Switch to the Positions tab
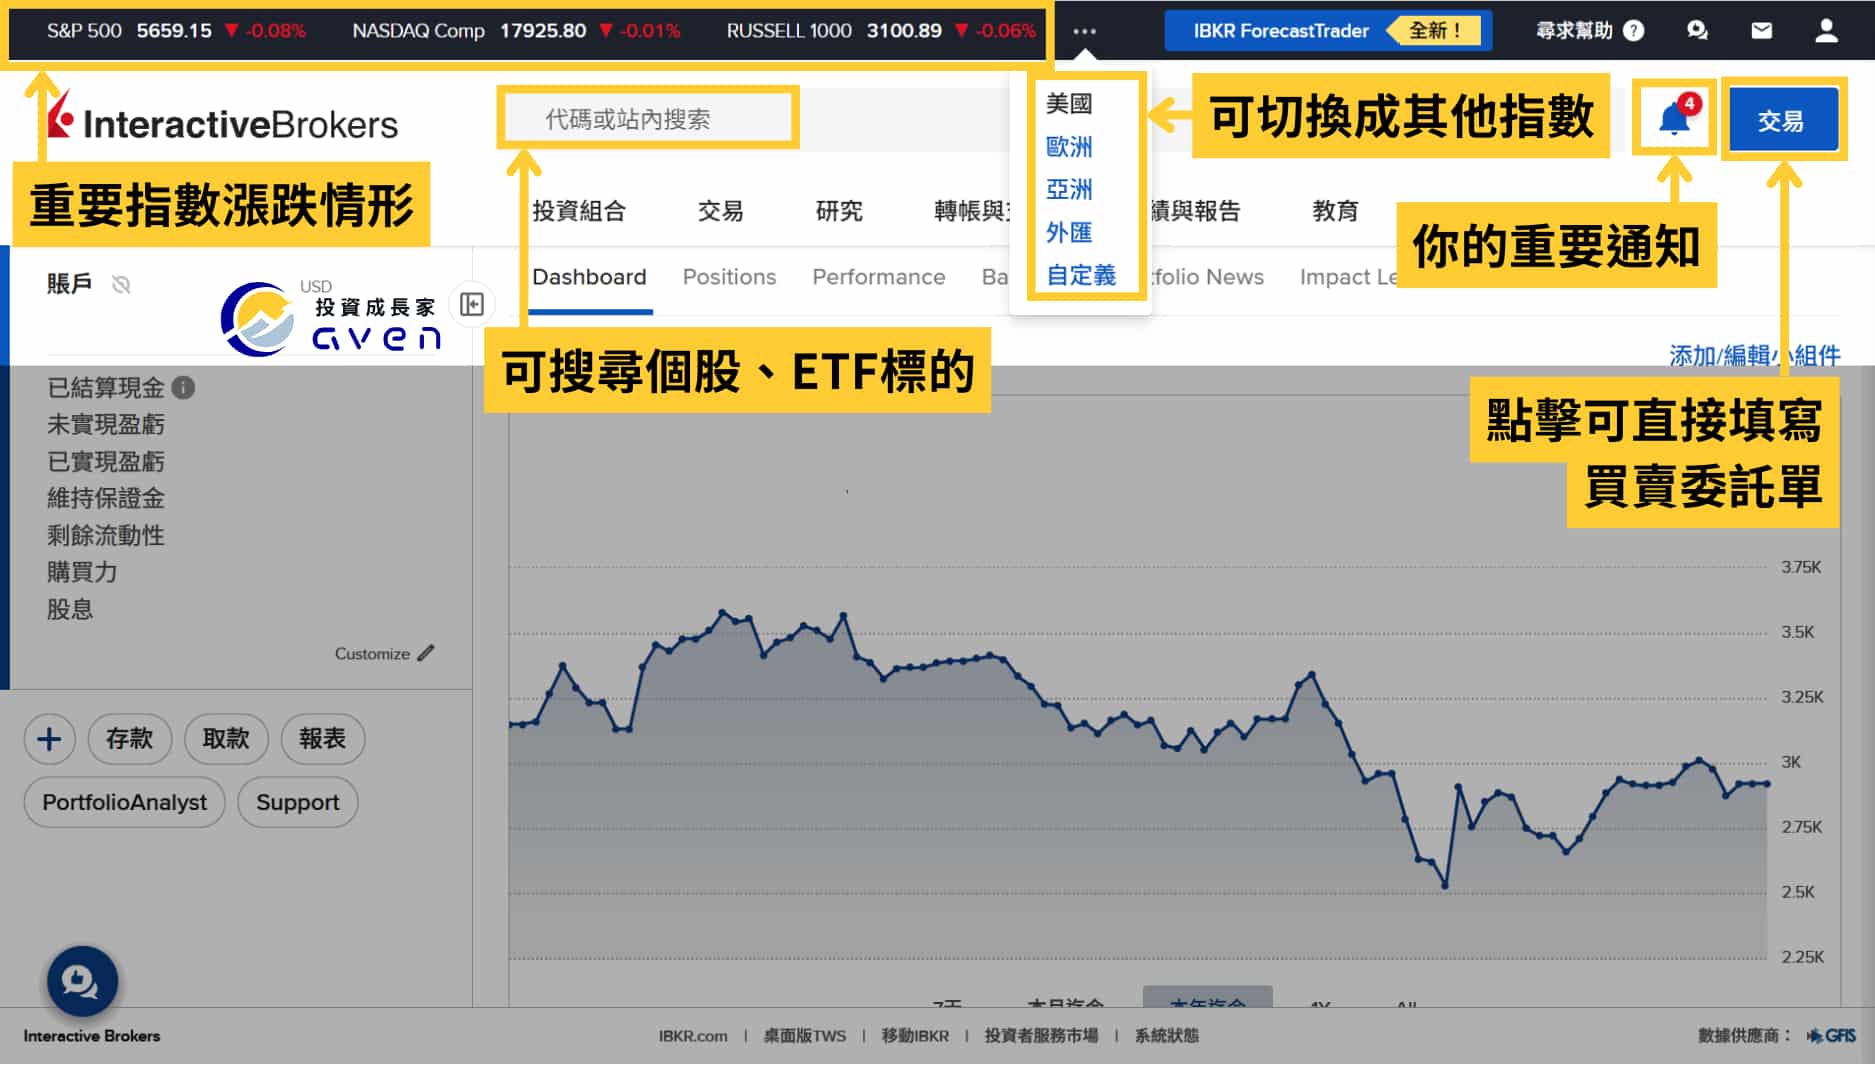Screen dimensions: 1875x1065 pyautogui.click(x=729, y=277)
